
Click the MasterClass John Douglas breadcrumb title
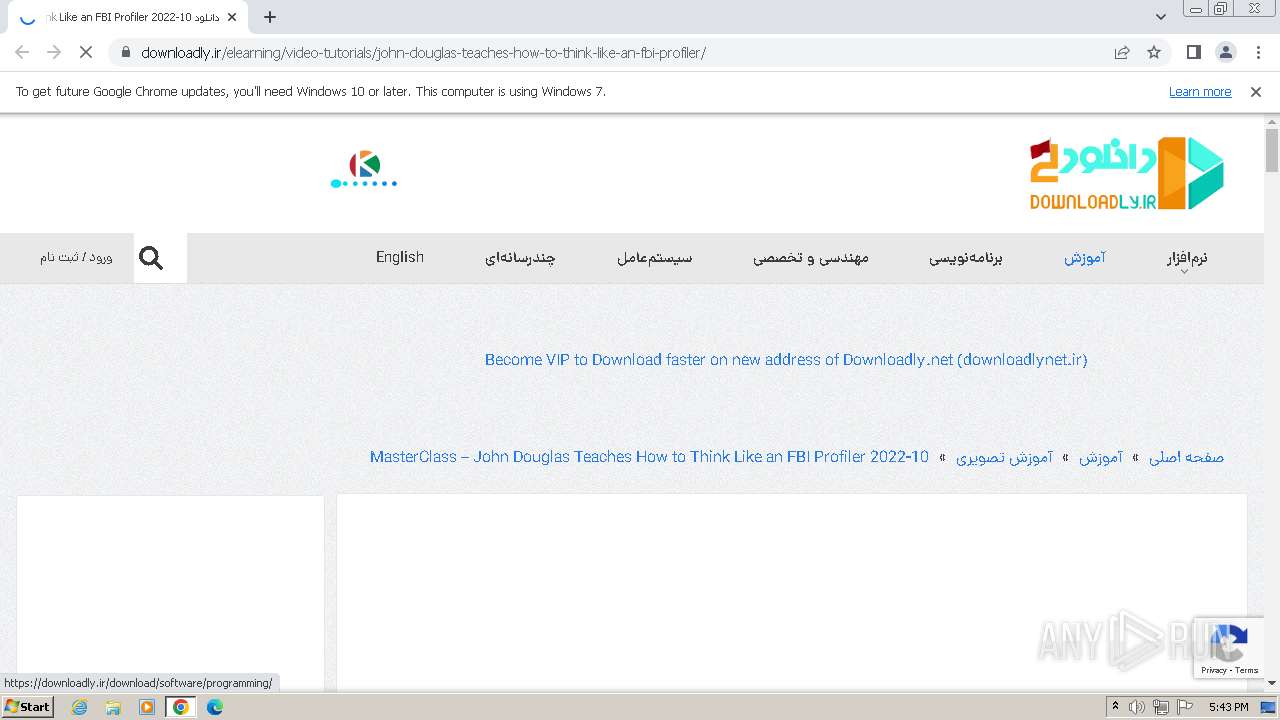click(x=649, y=457)
